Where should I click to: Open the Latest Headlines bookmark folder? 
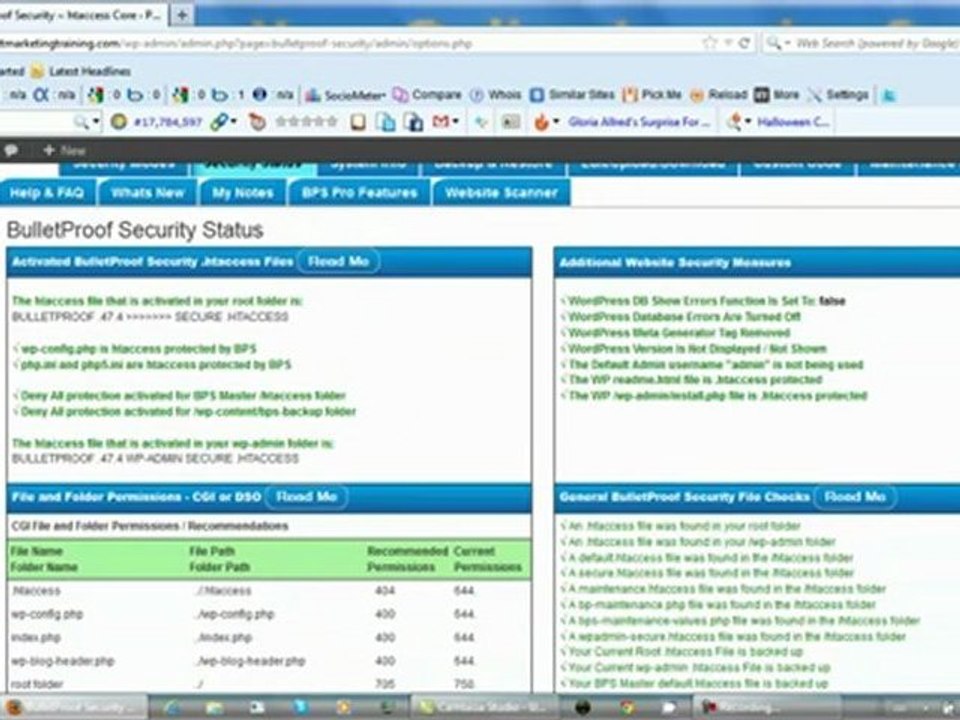pyautogui.click(x=81, y=71)
